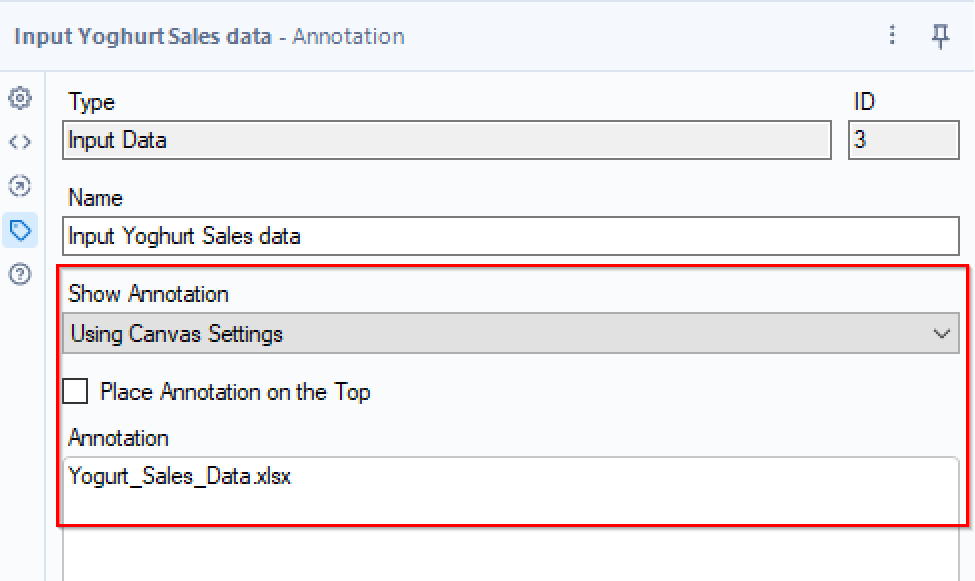Open the Help question mark icon

(x=20, y=274)
